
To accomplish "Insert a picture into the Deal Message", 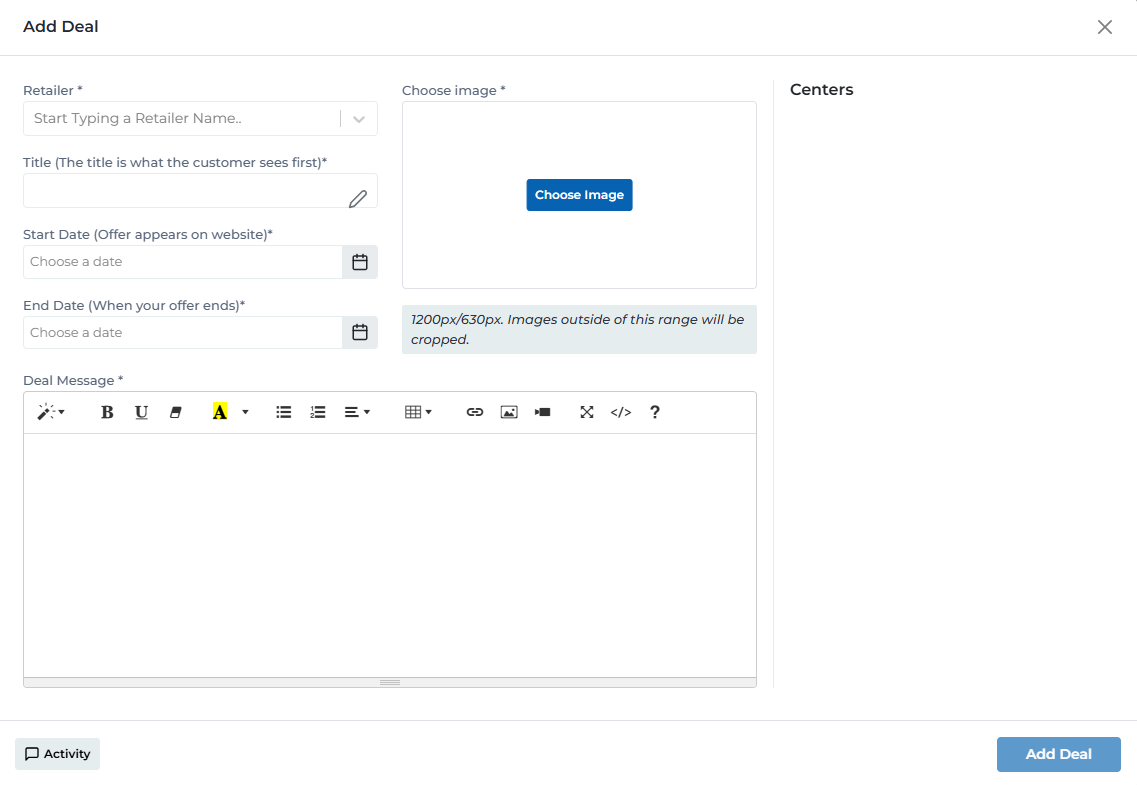I will 508,411.
